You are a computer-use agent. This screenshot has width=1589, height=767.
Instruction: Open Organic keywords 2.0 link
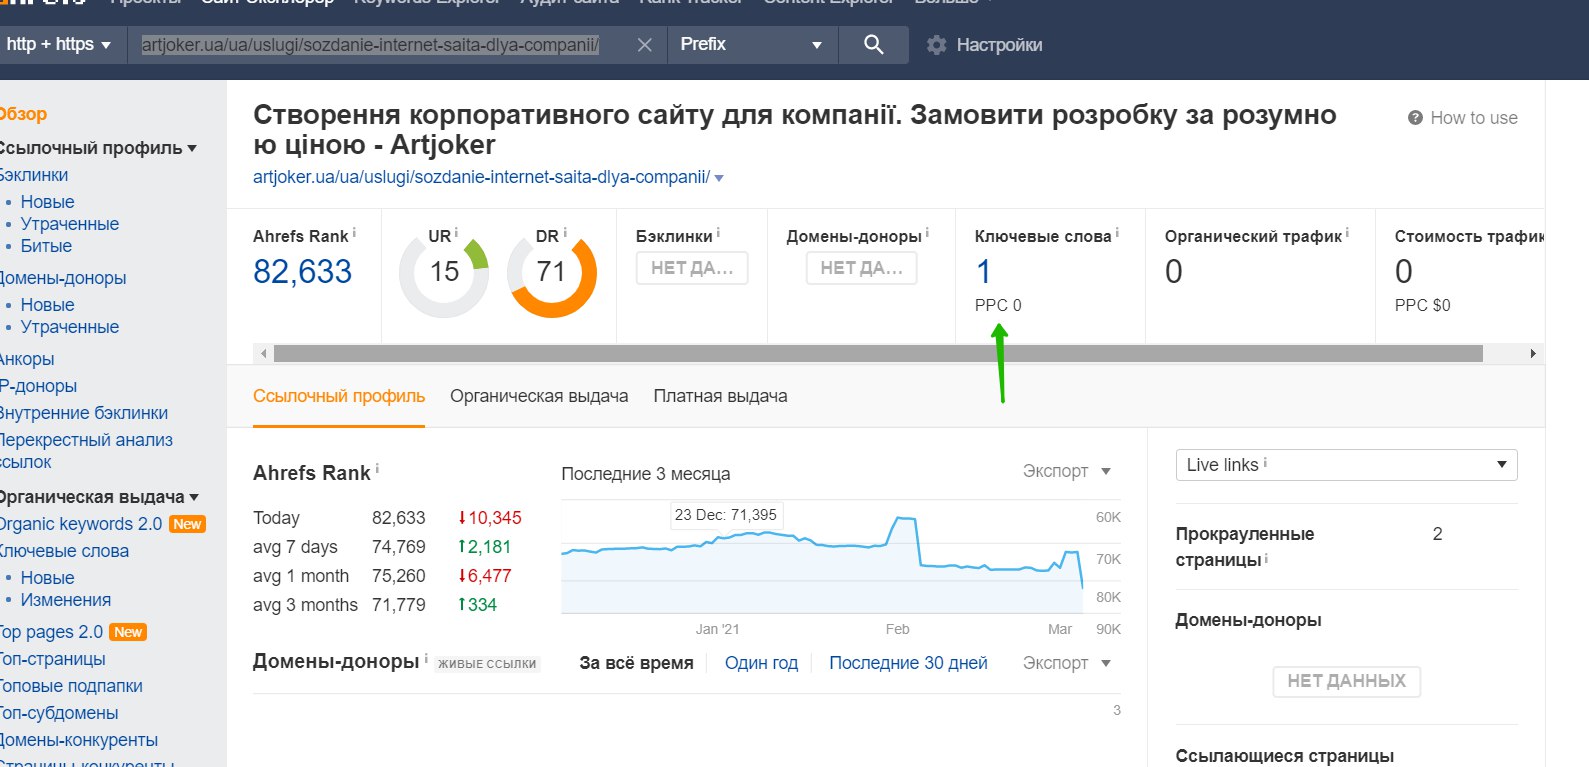point(80,524)
